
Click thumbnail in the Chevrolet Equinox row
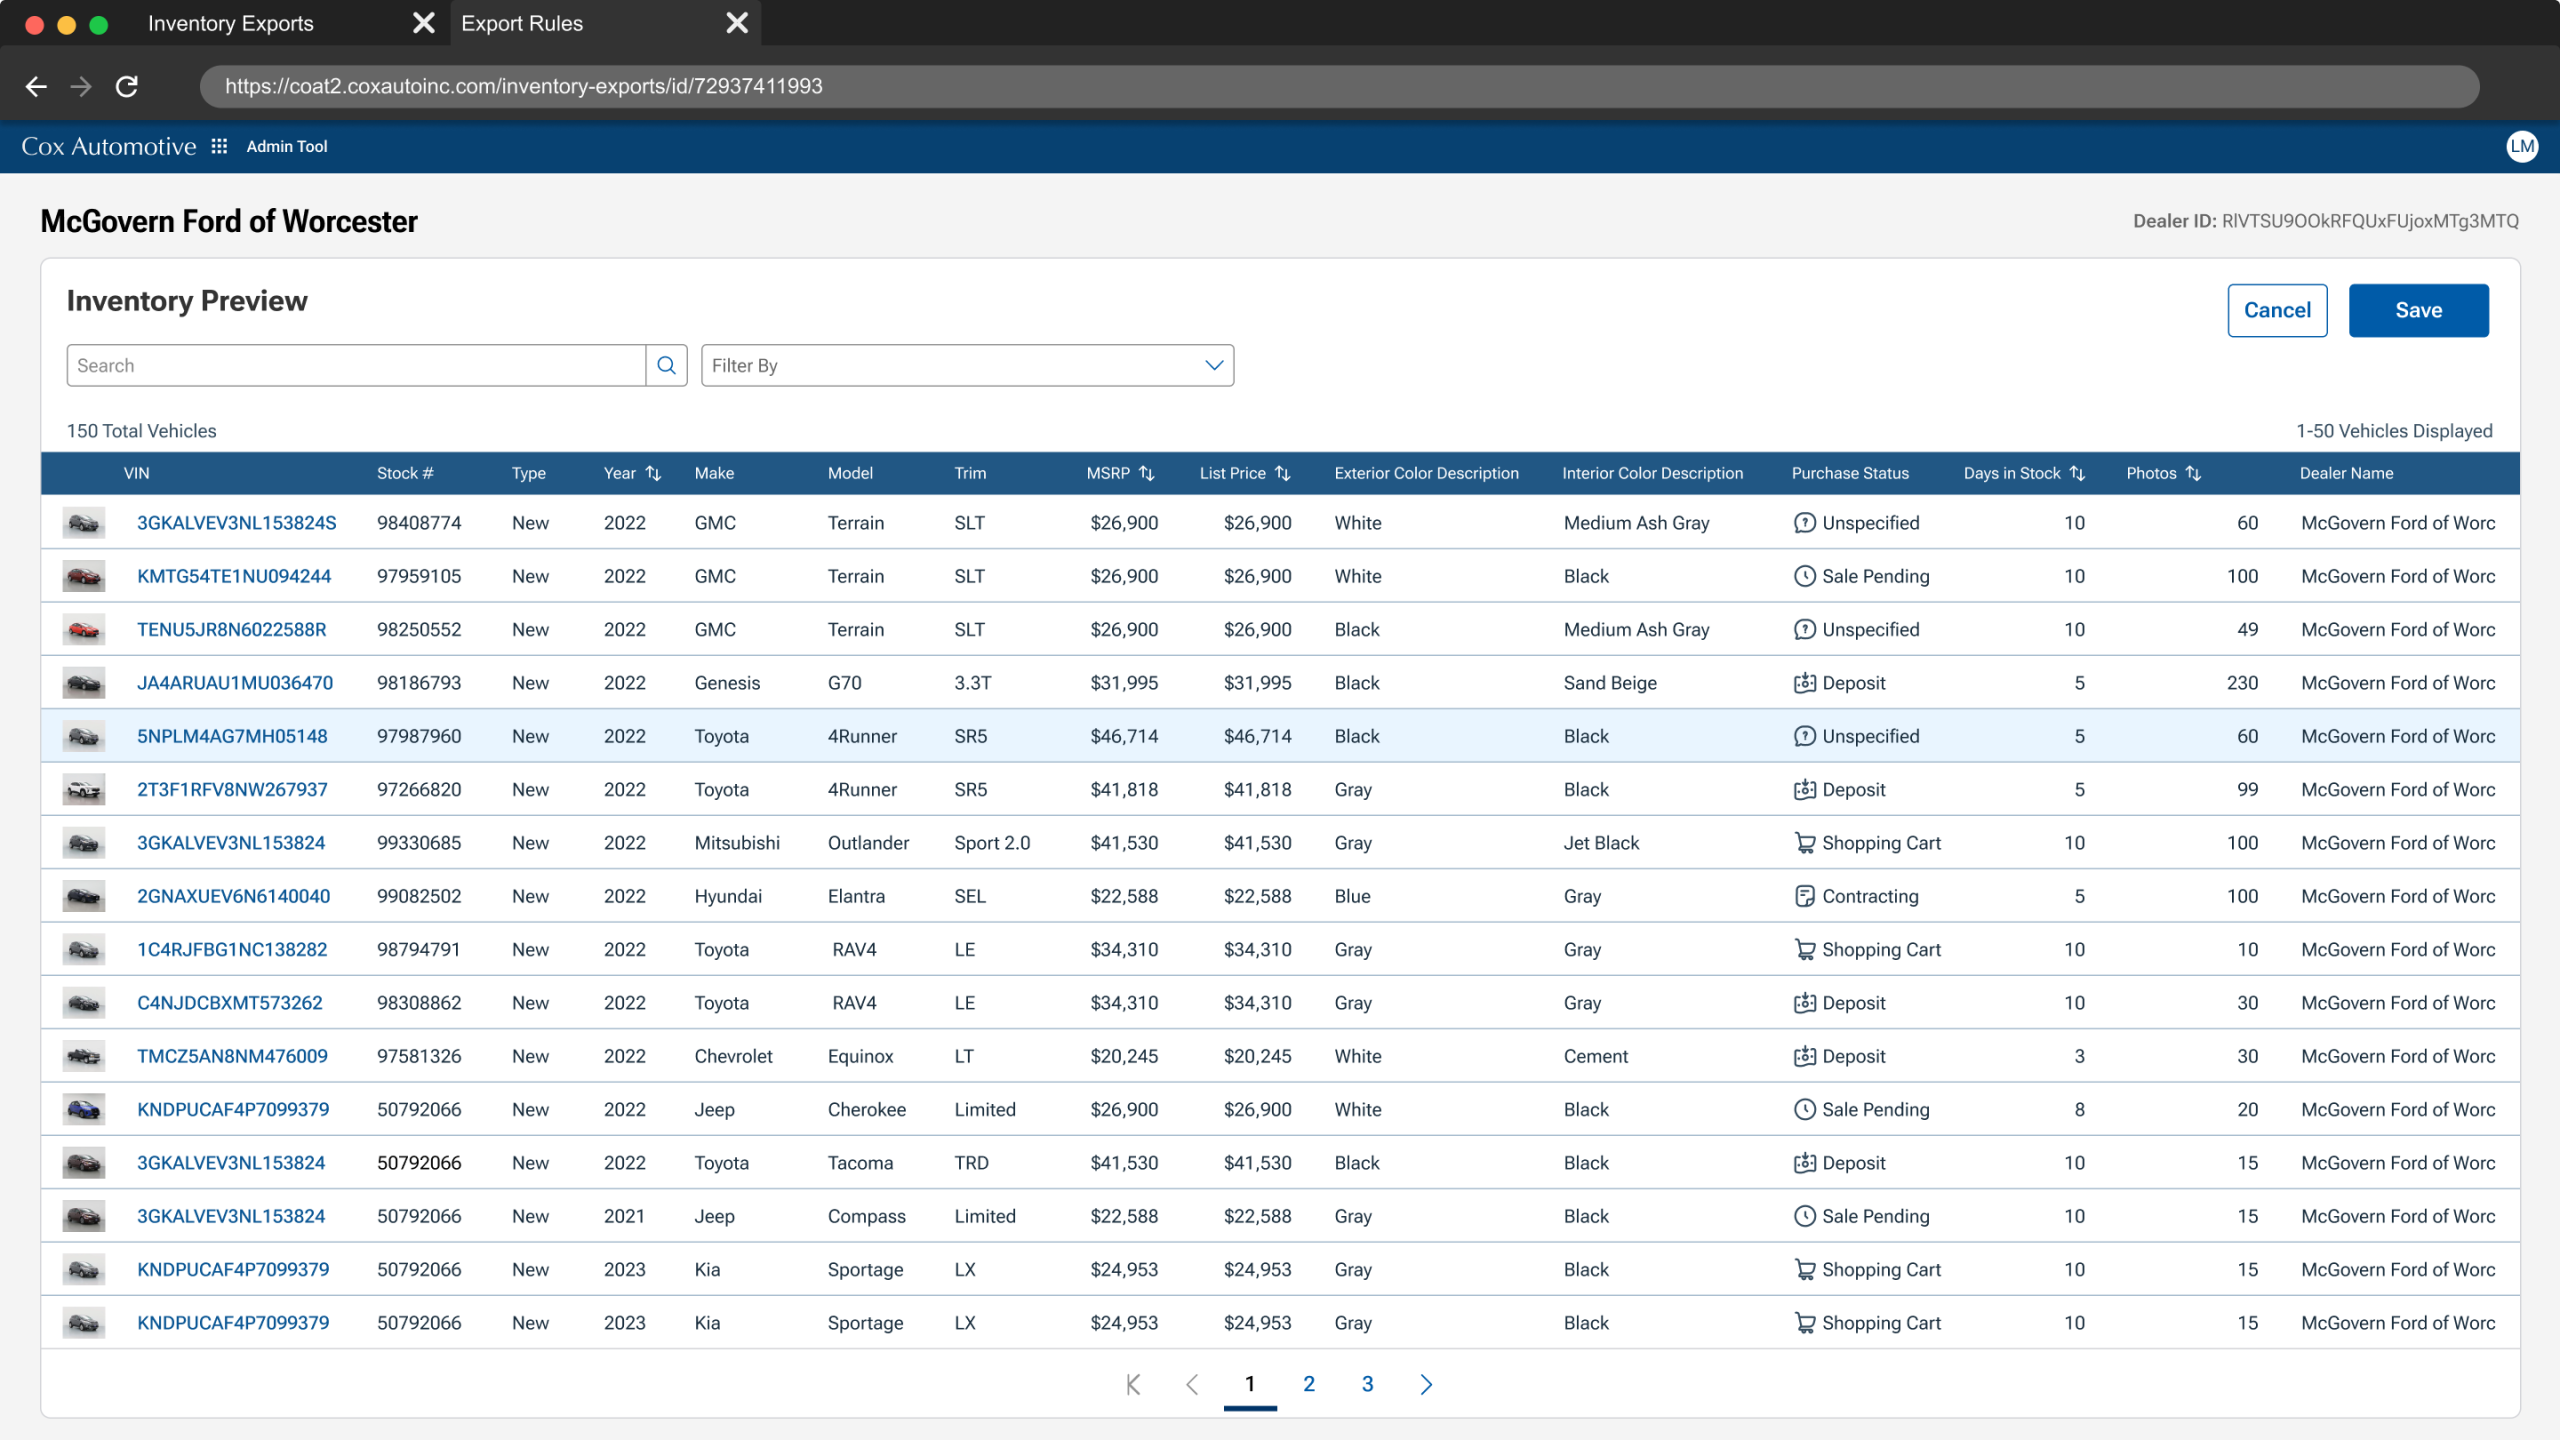84,1056
